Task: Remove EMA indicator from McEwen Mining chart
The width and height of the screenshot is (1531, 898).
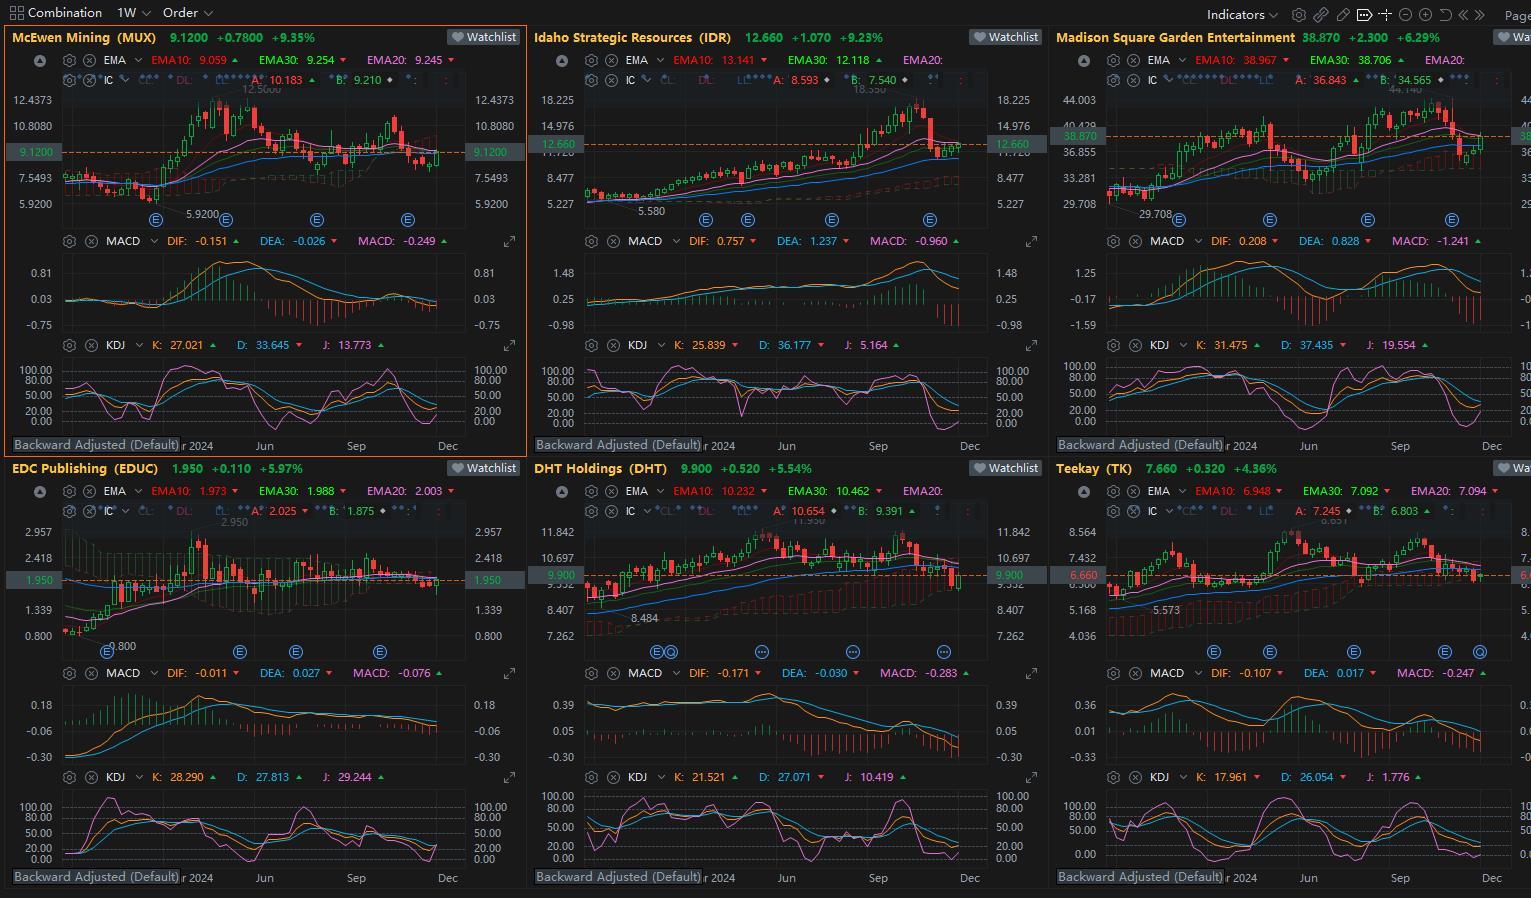Action: (x=89, y=60)
